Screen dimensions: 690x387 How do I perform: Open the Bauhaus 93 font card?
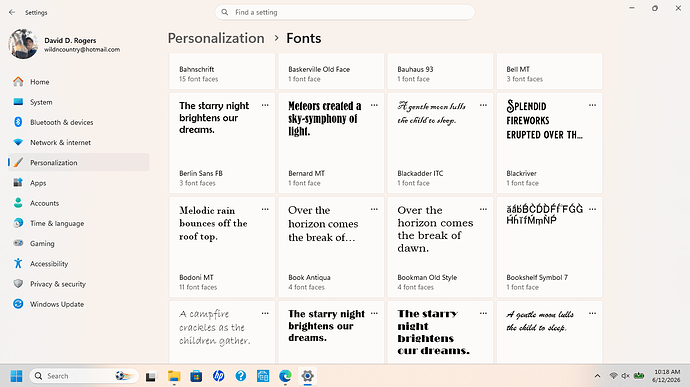coord(440,71)
